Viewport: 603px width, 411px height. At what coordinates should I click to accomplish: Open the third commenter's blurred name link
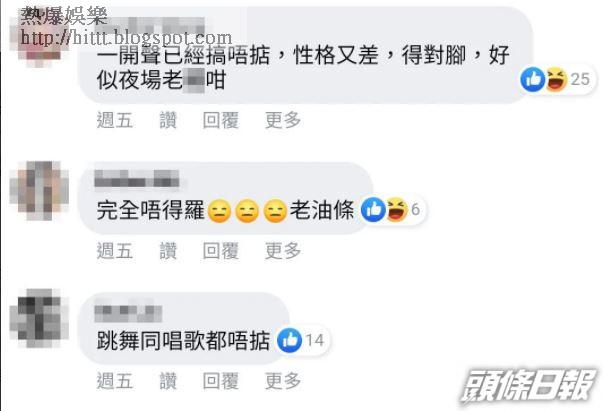click(128, 313)
